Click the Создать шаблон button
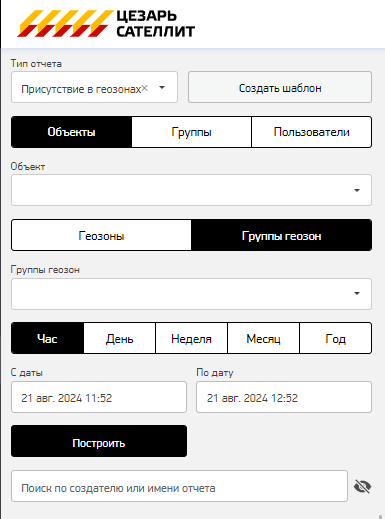This screenshot has height=519, width=385. coord(280,87)
